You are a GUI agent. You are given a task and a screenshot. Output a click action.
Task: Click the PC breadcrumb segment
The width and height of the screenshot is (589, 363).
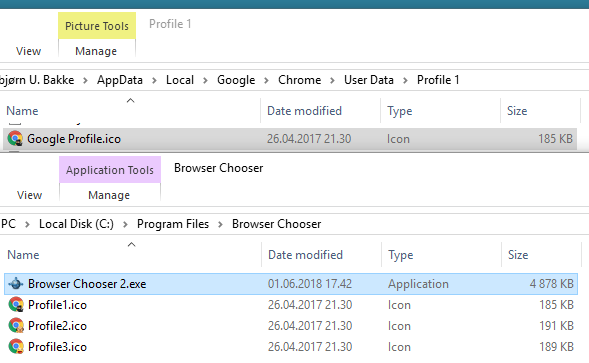(x=8, y=224)
